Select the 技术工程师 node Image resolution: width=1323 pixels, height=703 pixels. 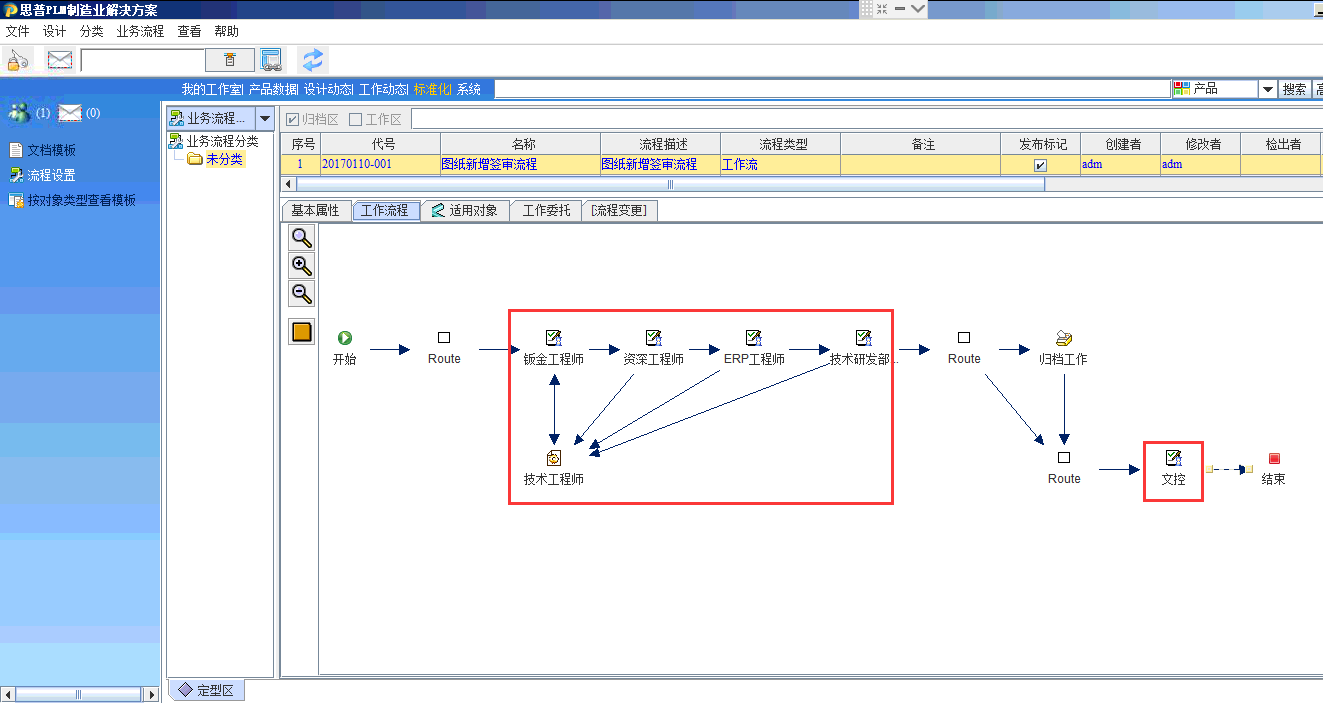[553, 468]
